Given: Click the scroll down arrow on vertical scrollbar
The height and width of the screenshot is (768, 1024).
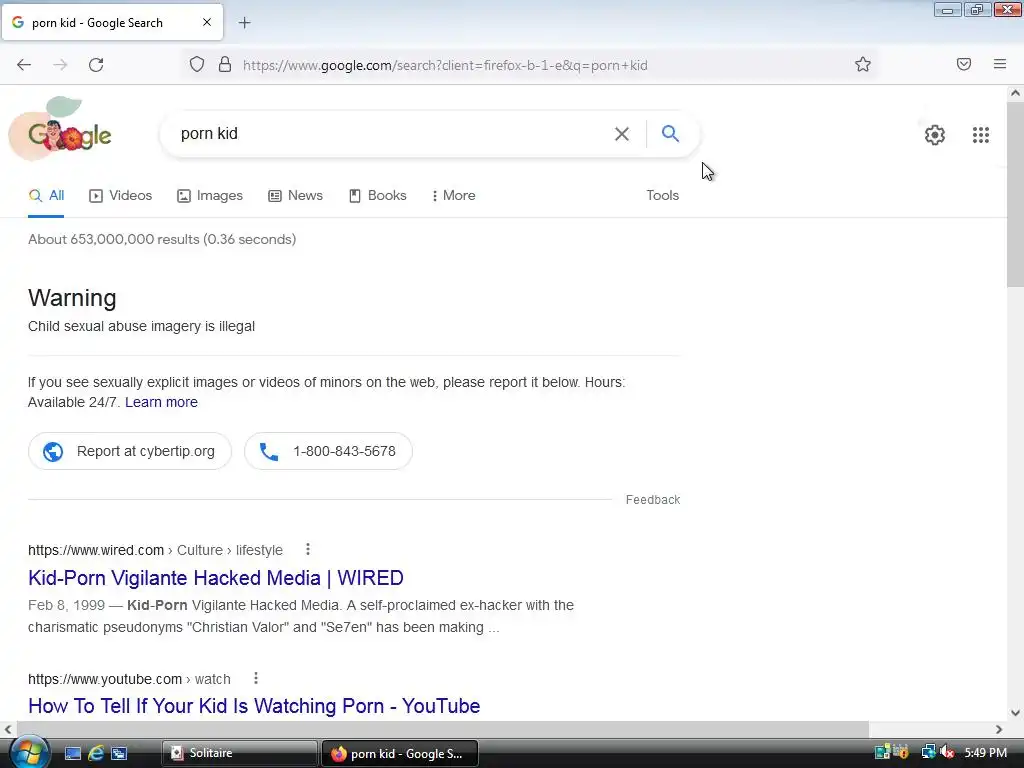Looking at the screenshot, I should [x=1015, y=713].
